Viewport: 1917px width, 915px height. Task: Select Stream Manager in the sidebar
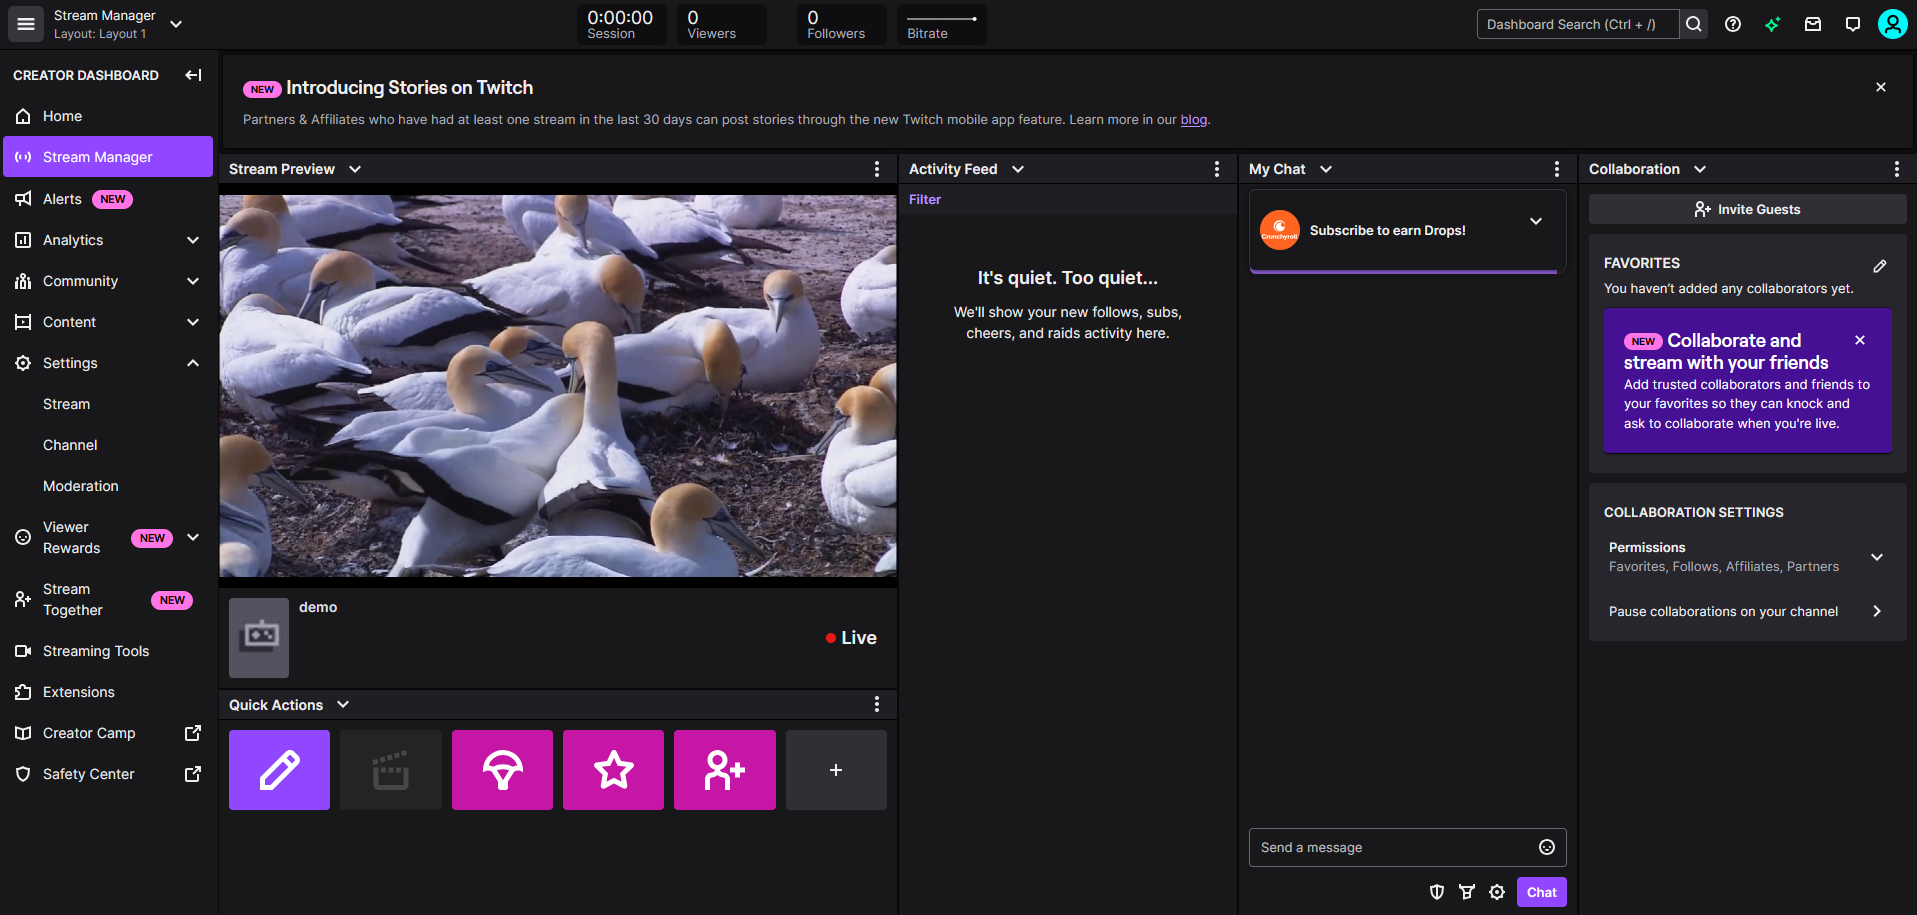(108, 157)
